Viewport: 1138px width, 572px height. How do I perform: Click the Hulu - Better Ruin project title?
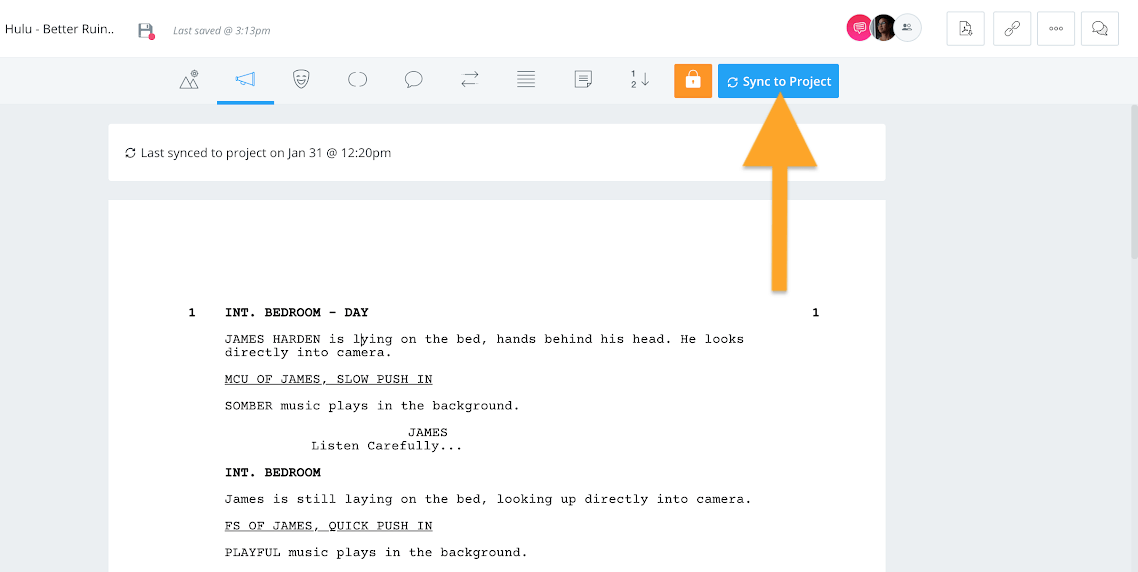pos(60,30)
